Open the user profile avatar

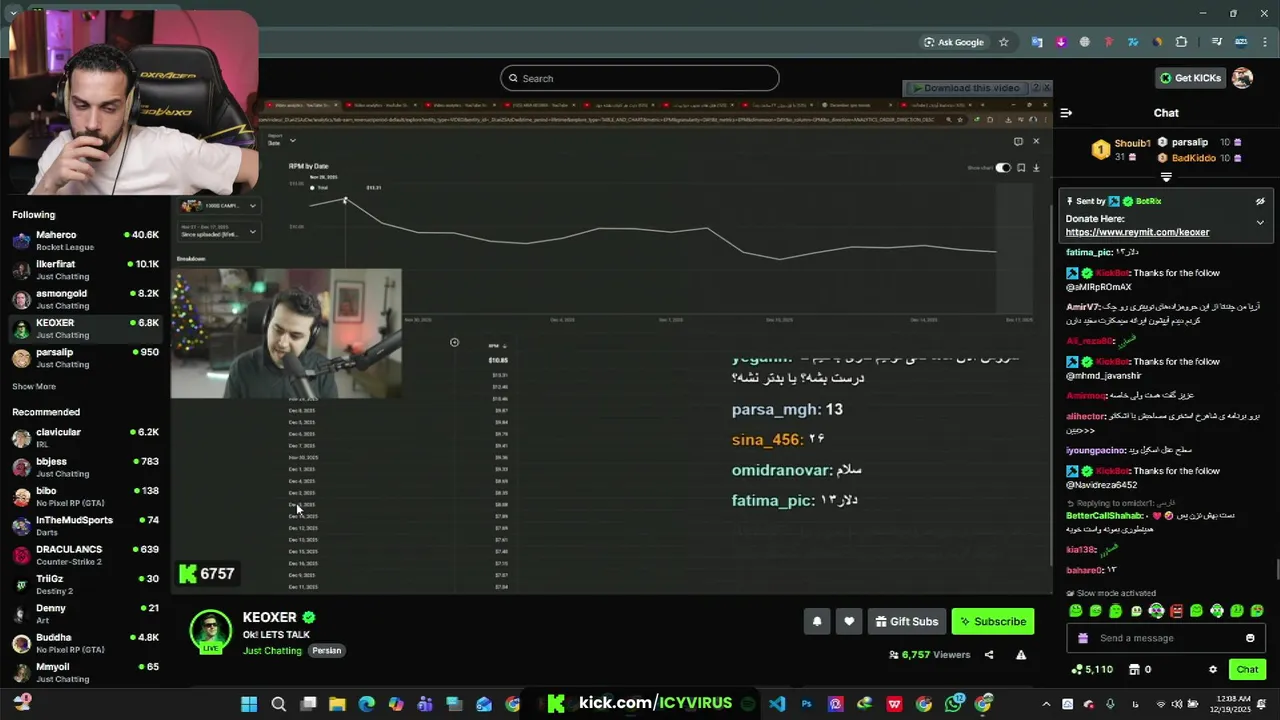pos(1243,78)
